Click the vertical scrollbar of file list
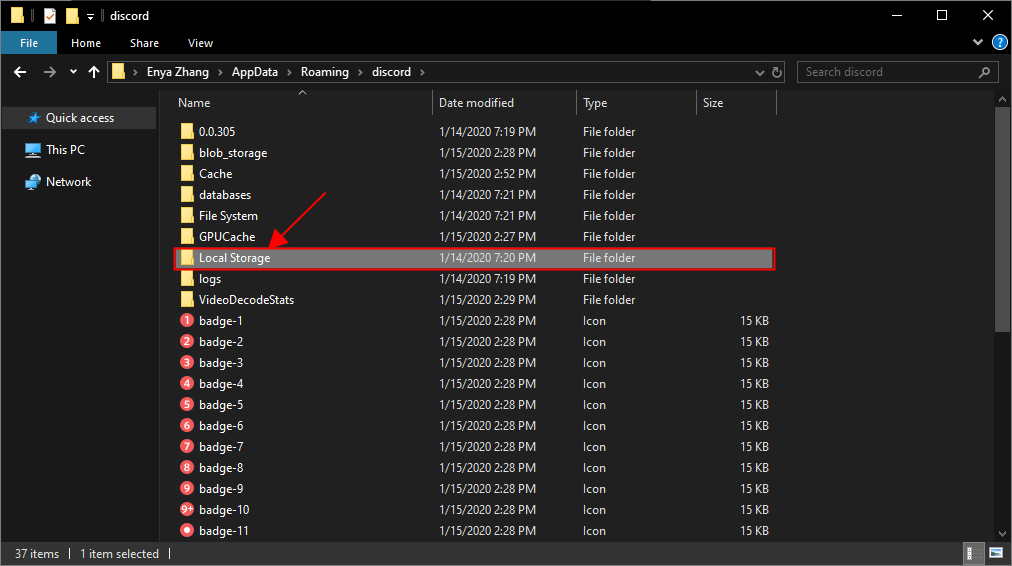This screenshot has width=1012, height=566. click(1003, 220)
